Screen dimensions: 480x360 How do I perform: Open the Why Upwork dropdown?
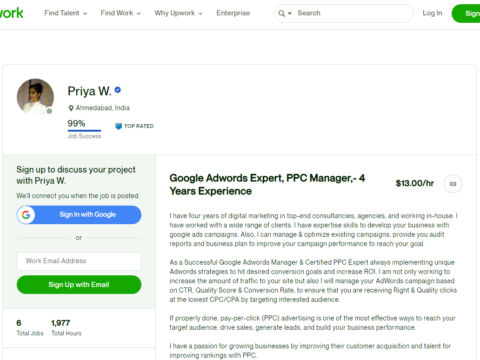(178, 13)
